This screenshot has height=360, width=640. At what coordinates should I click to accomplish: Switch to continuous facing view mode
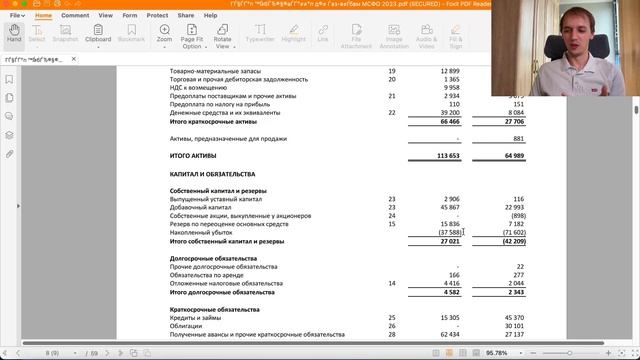[476, 353]
